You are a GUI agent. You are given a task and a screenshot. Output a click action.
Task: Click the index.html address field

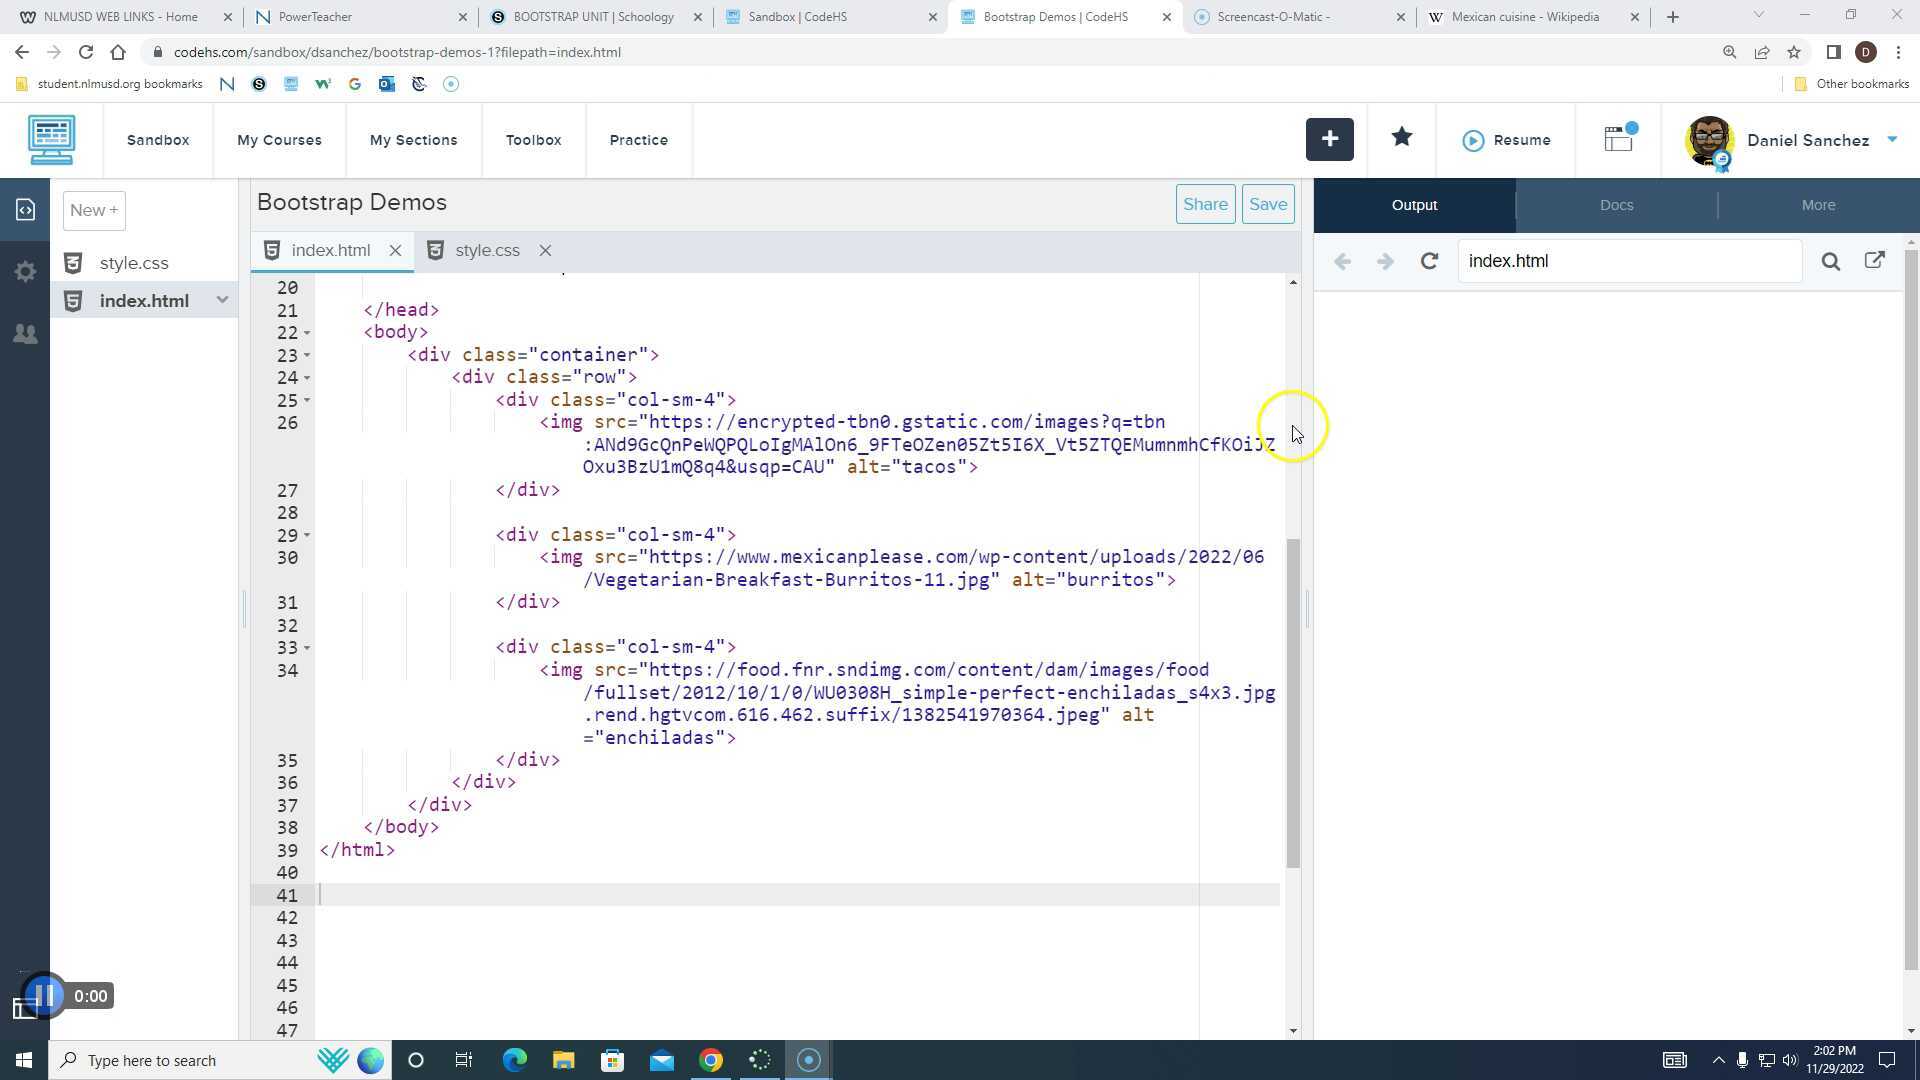(x=1628, y=261)
